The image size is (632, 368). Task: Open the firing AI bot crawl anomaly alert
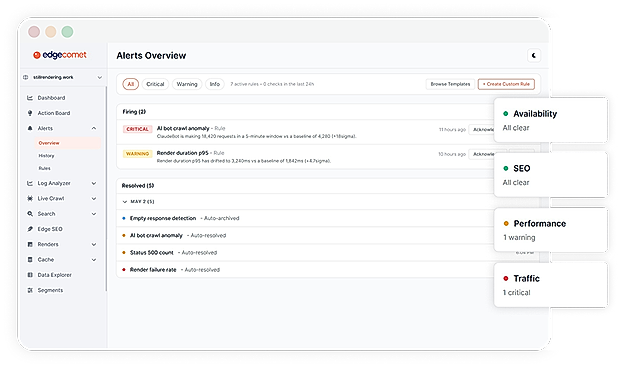pyautogui.click(x=183, y=128)
